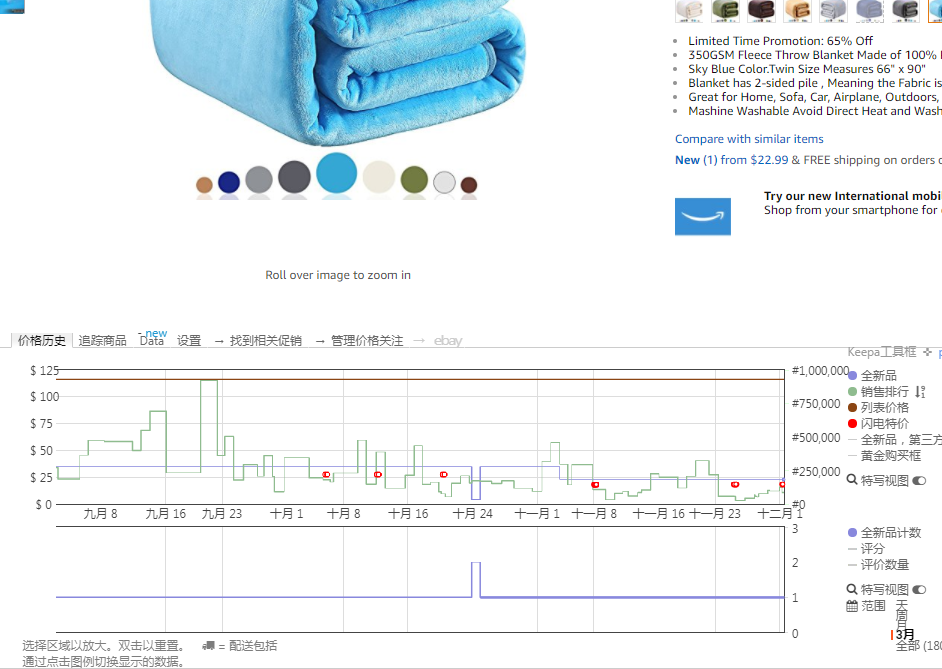Viewport: 942px width, 669px height.
Task: Click the dark brown blanket thumbnail
Action: pyautogui.click(x=761, y=11)
